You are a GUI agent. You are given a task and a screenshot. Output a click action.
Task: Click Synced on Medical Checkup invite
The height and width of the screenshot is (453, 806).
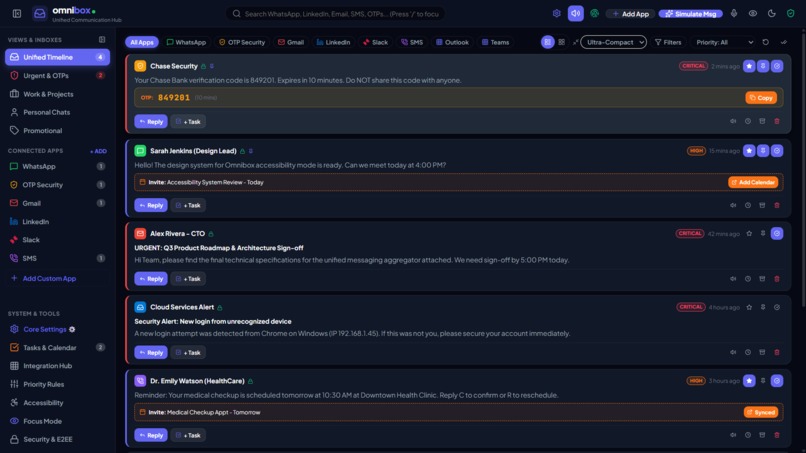click(761, 412)
